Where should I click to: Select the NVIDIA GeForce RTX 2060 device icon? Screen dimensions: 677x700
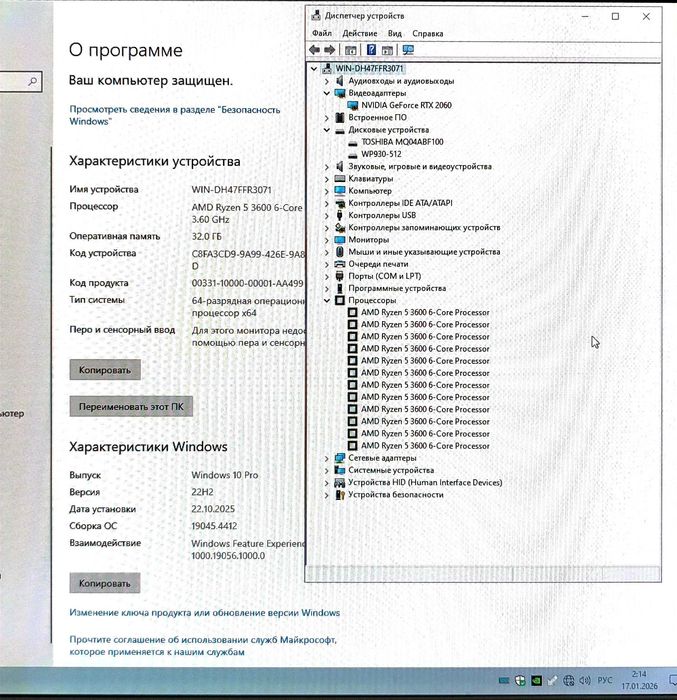(x=353, y=105)
